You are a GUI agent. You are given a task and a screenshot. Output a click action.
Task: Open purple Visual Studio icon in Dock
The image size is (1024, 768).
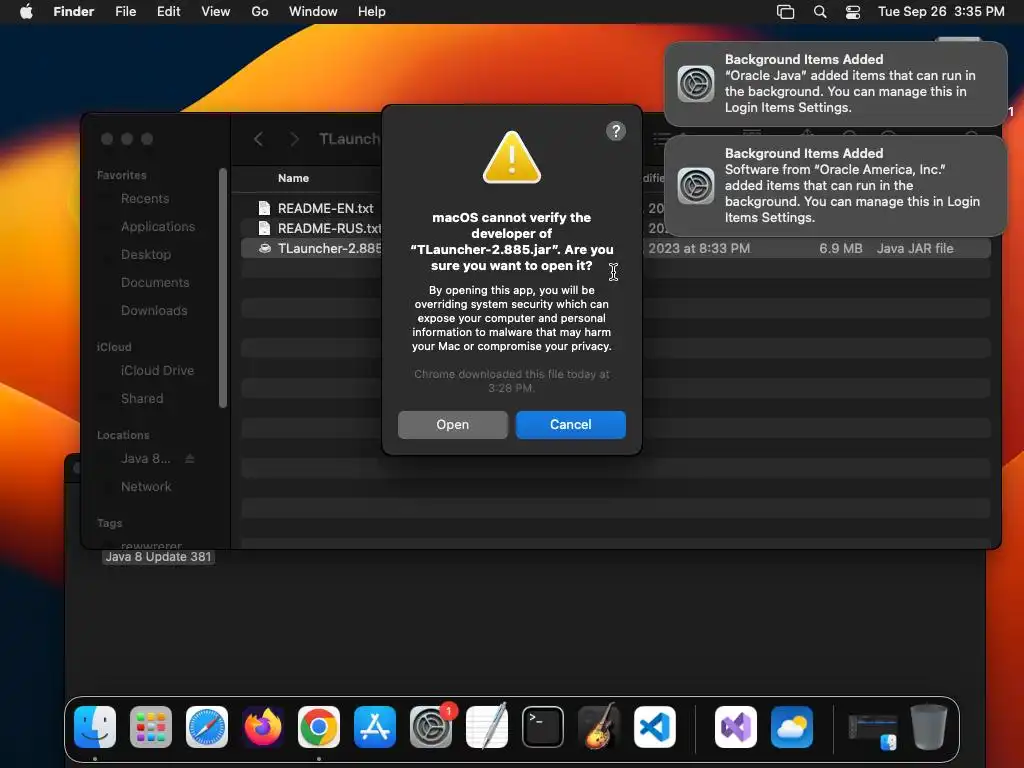click(736, 727)
